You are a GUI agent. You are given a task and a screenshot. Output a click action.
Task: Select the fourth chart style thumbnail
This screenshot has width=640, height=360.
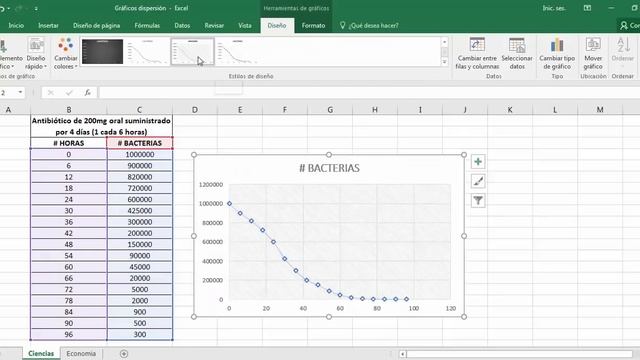pyautogui.click(x=237, y=51)
